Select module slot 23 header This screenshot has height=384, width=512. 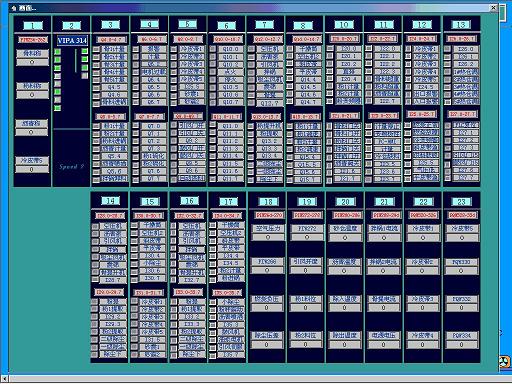[461, 202]
